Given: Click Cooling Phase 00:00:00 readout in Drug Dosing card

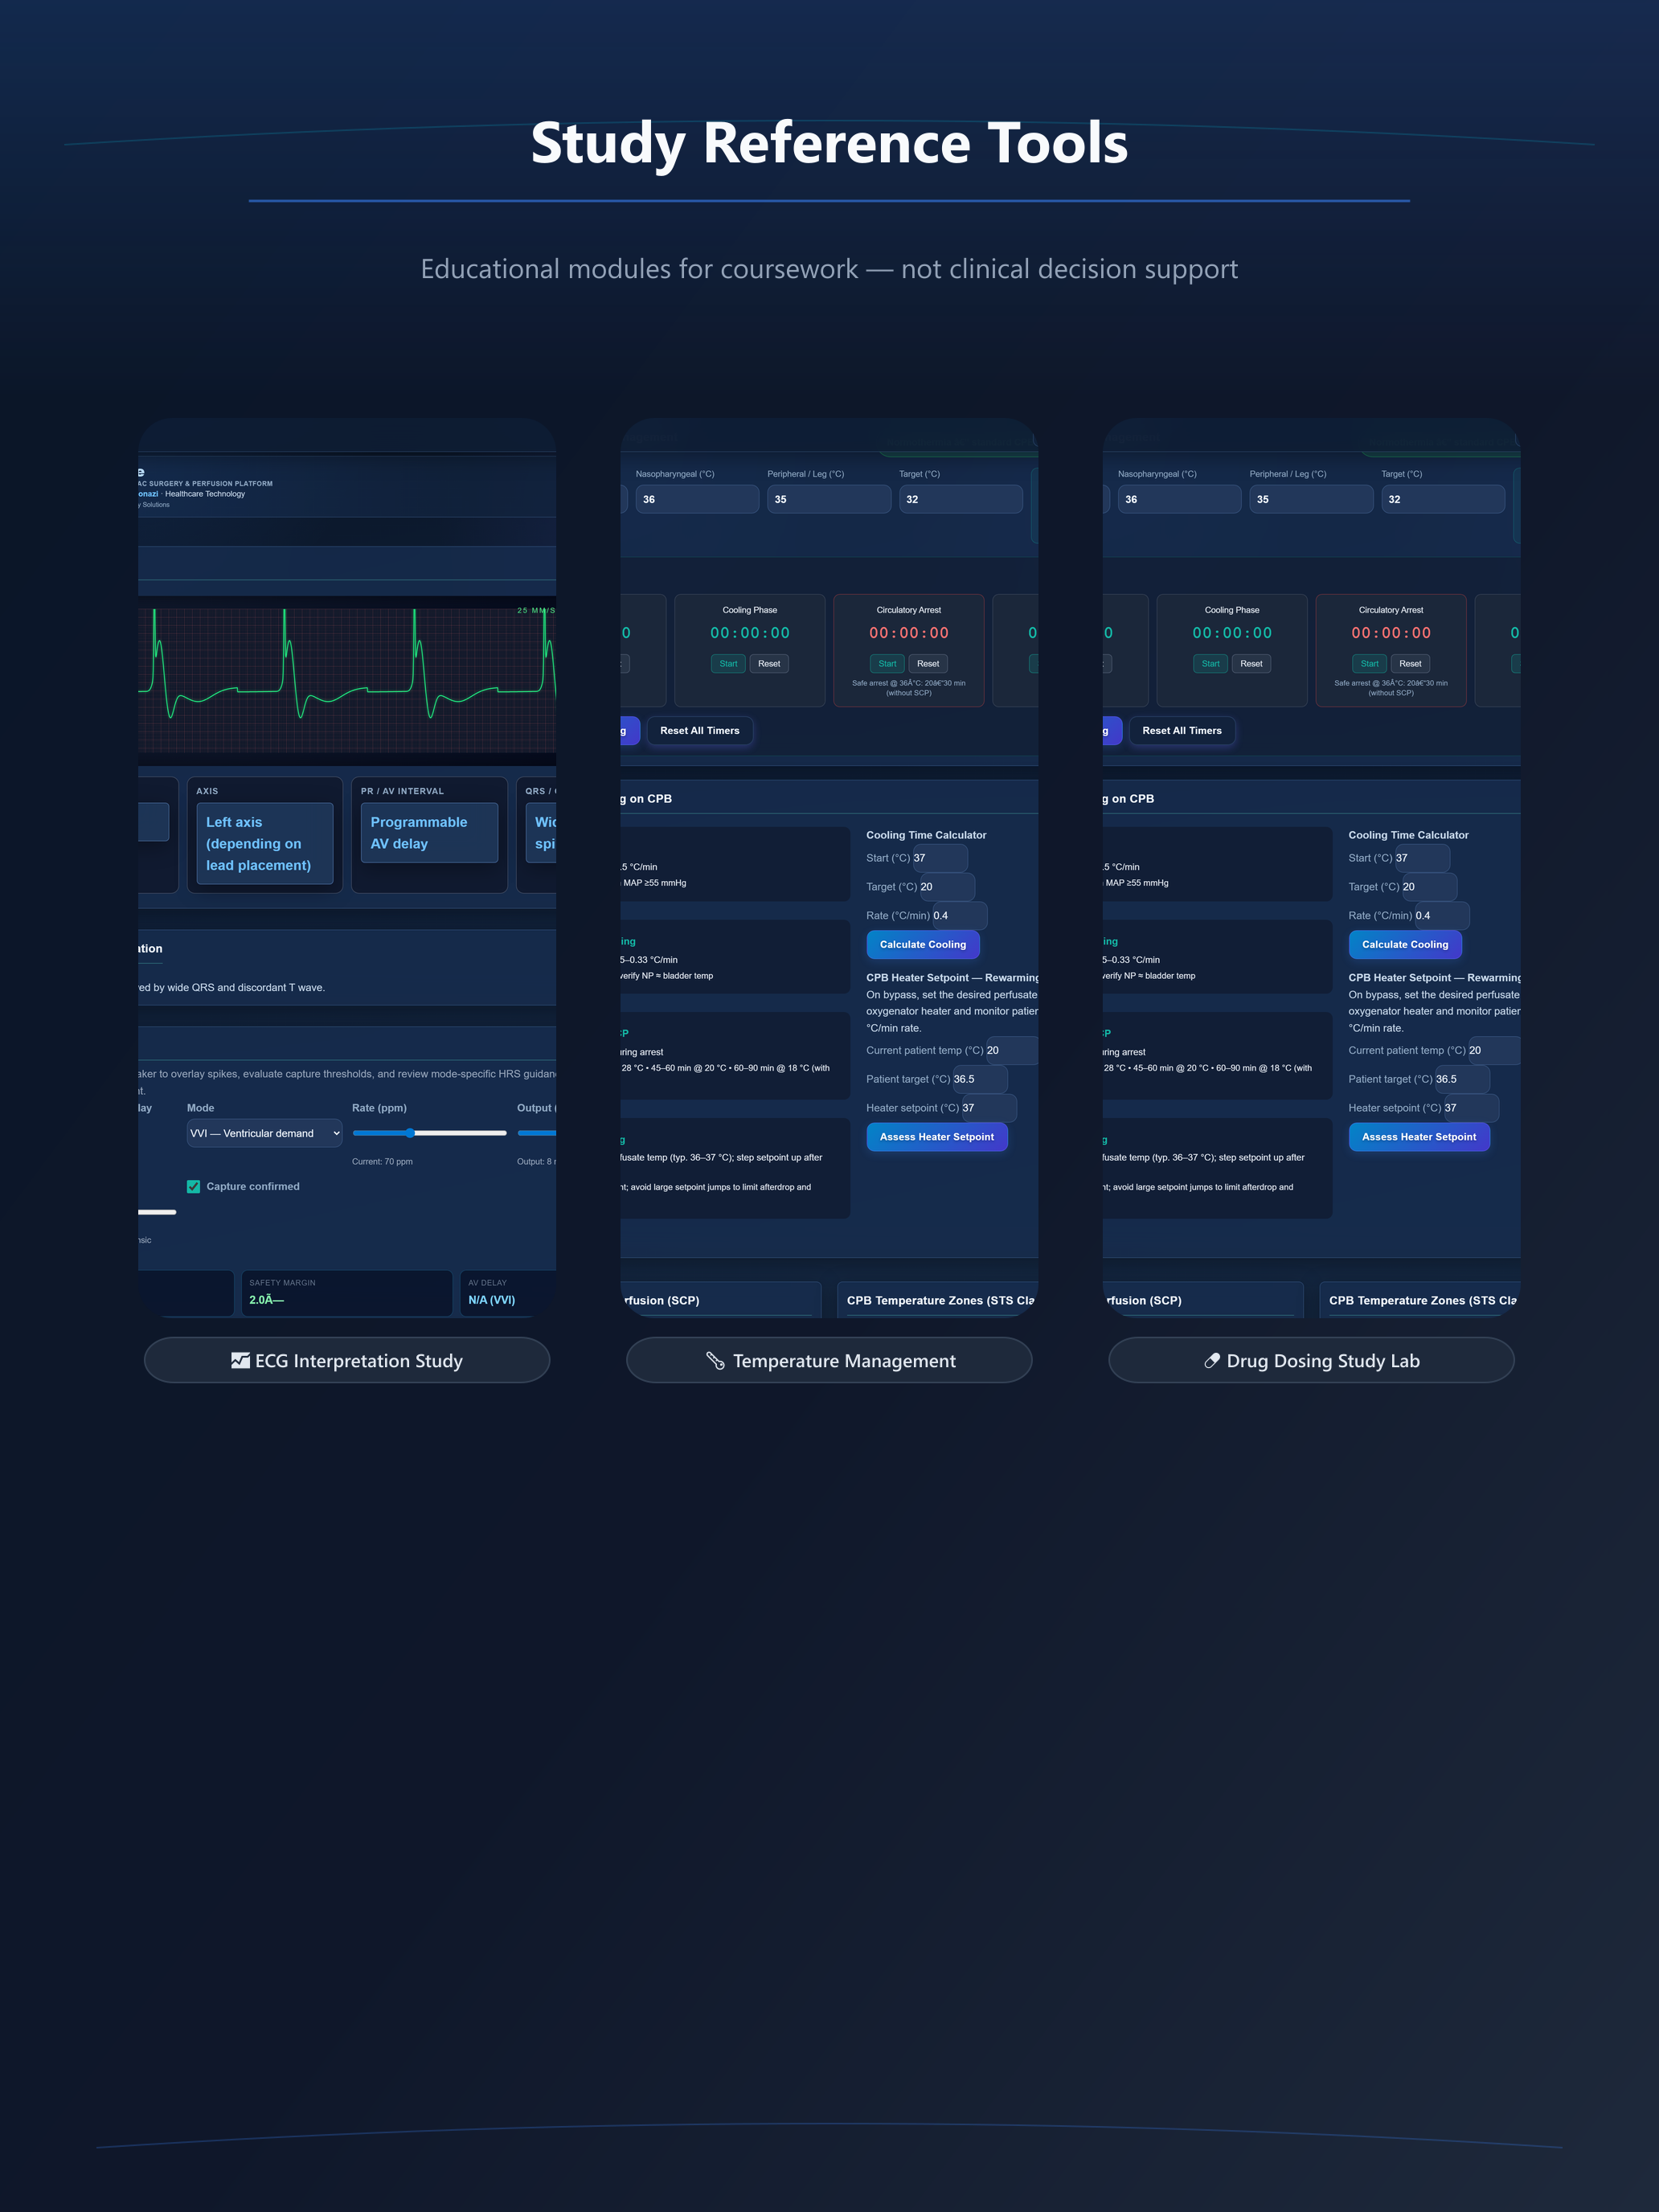Looking at the screenshot, I should tap(1232, 633).
